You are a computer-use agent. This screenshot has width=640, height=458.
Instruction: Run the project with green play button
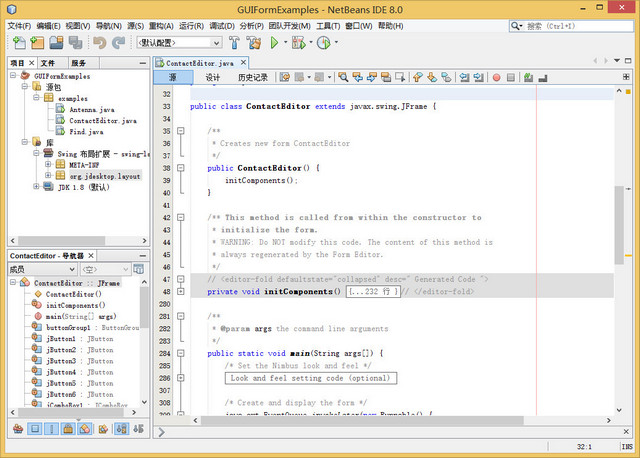point(276,42)
